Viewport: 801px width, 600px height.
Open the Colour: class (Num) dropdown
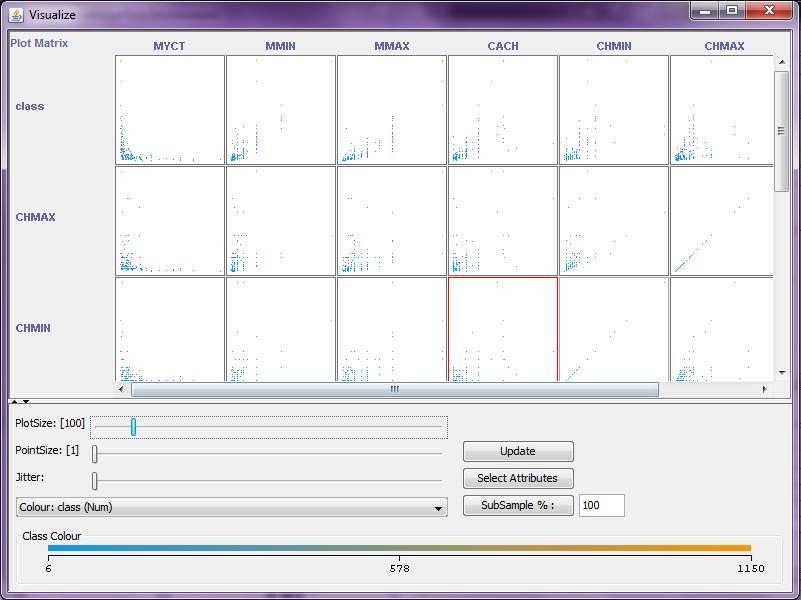232,507
